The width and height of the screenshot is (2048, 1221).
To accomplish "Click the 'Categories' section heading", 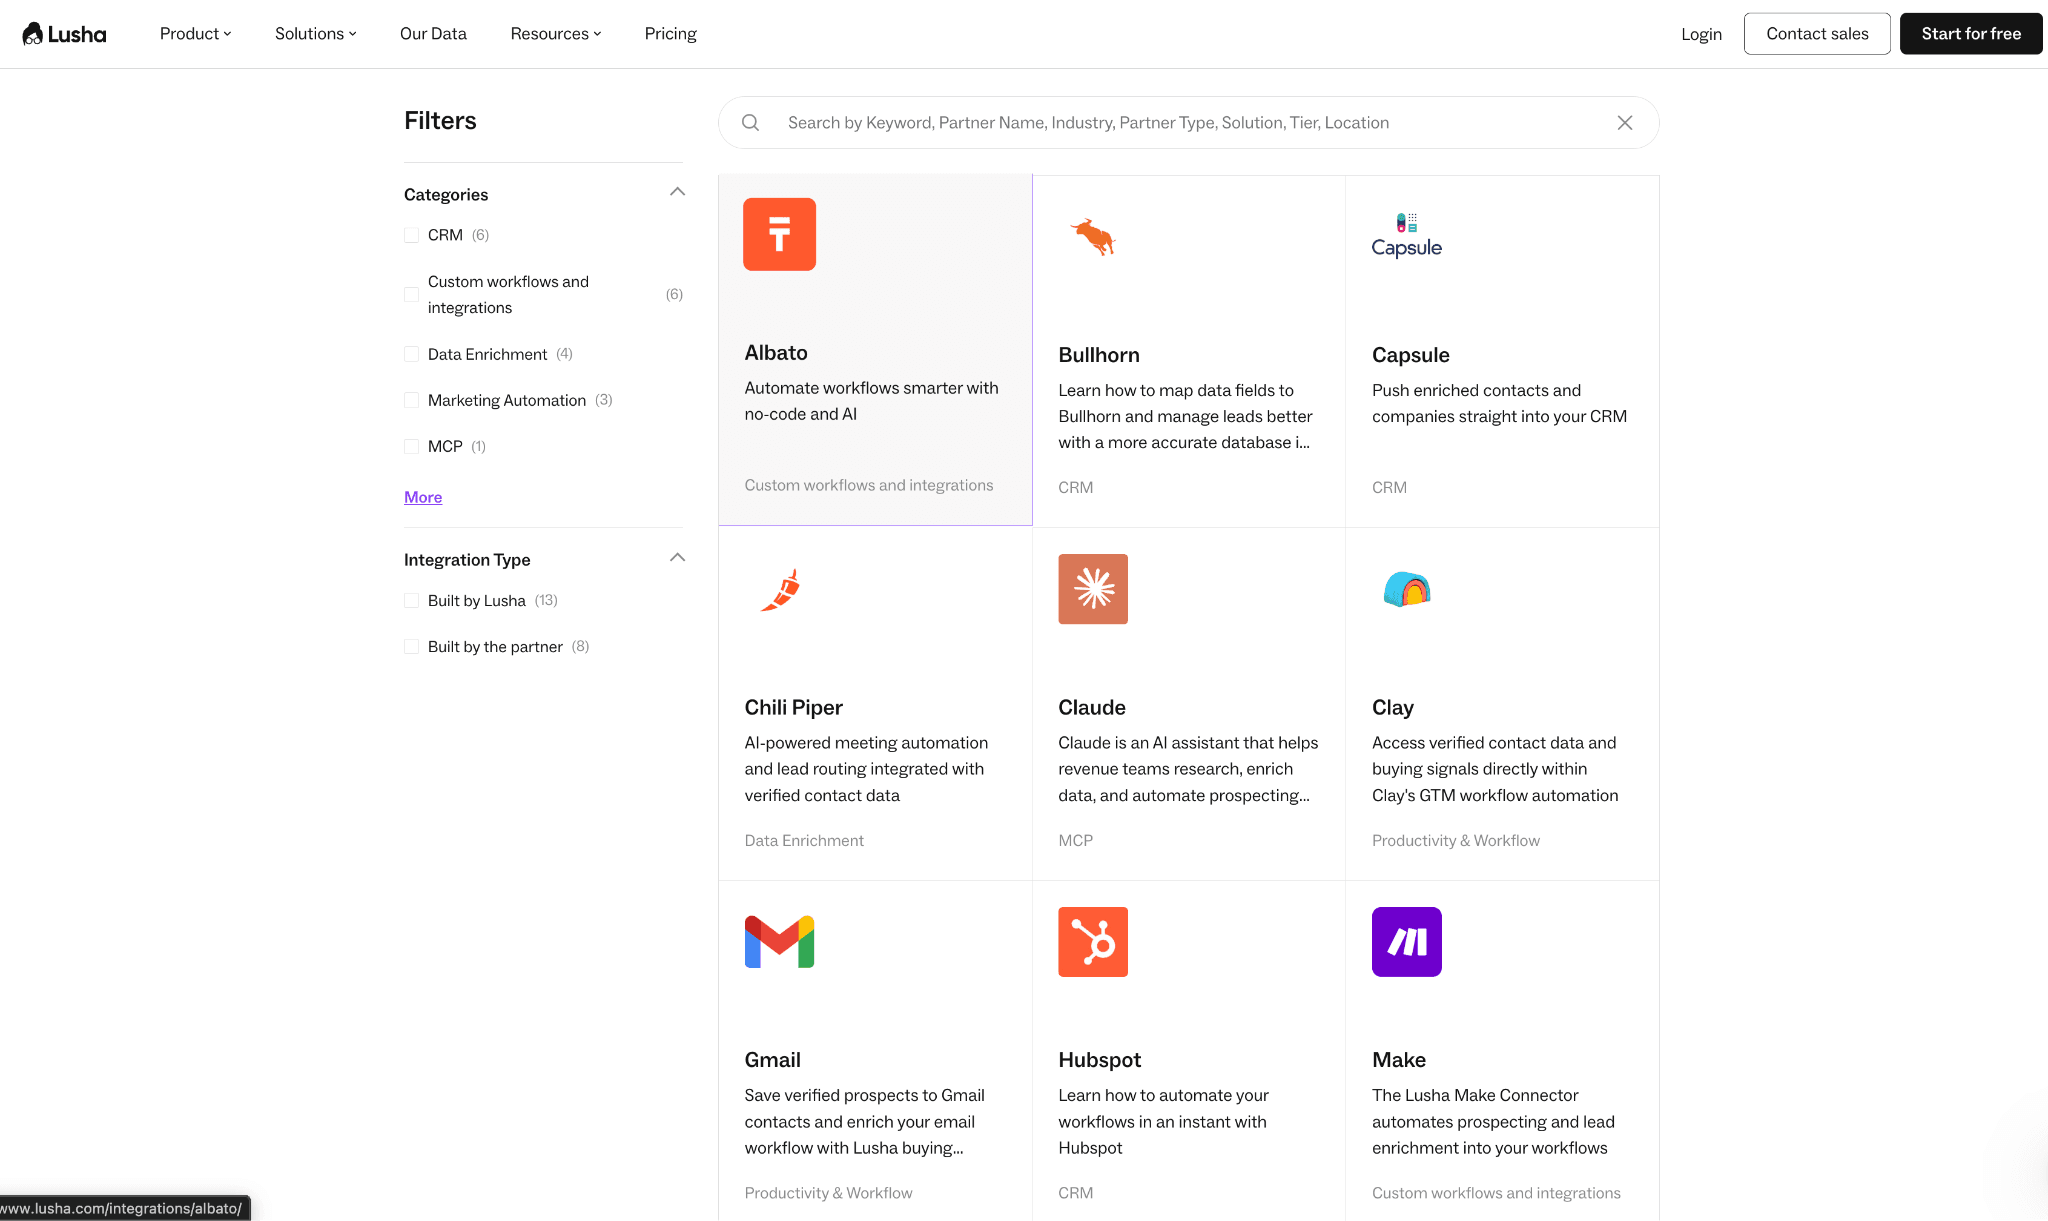I will (x=446, y=195).
